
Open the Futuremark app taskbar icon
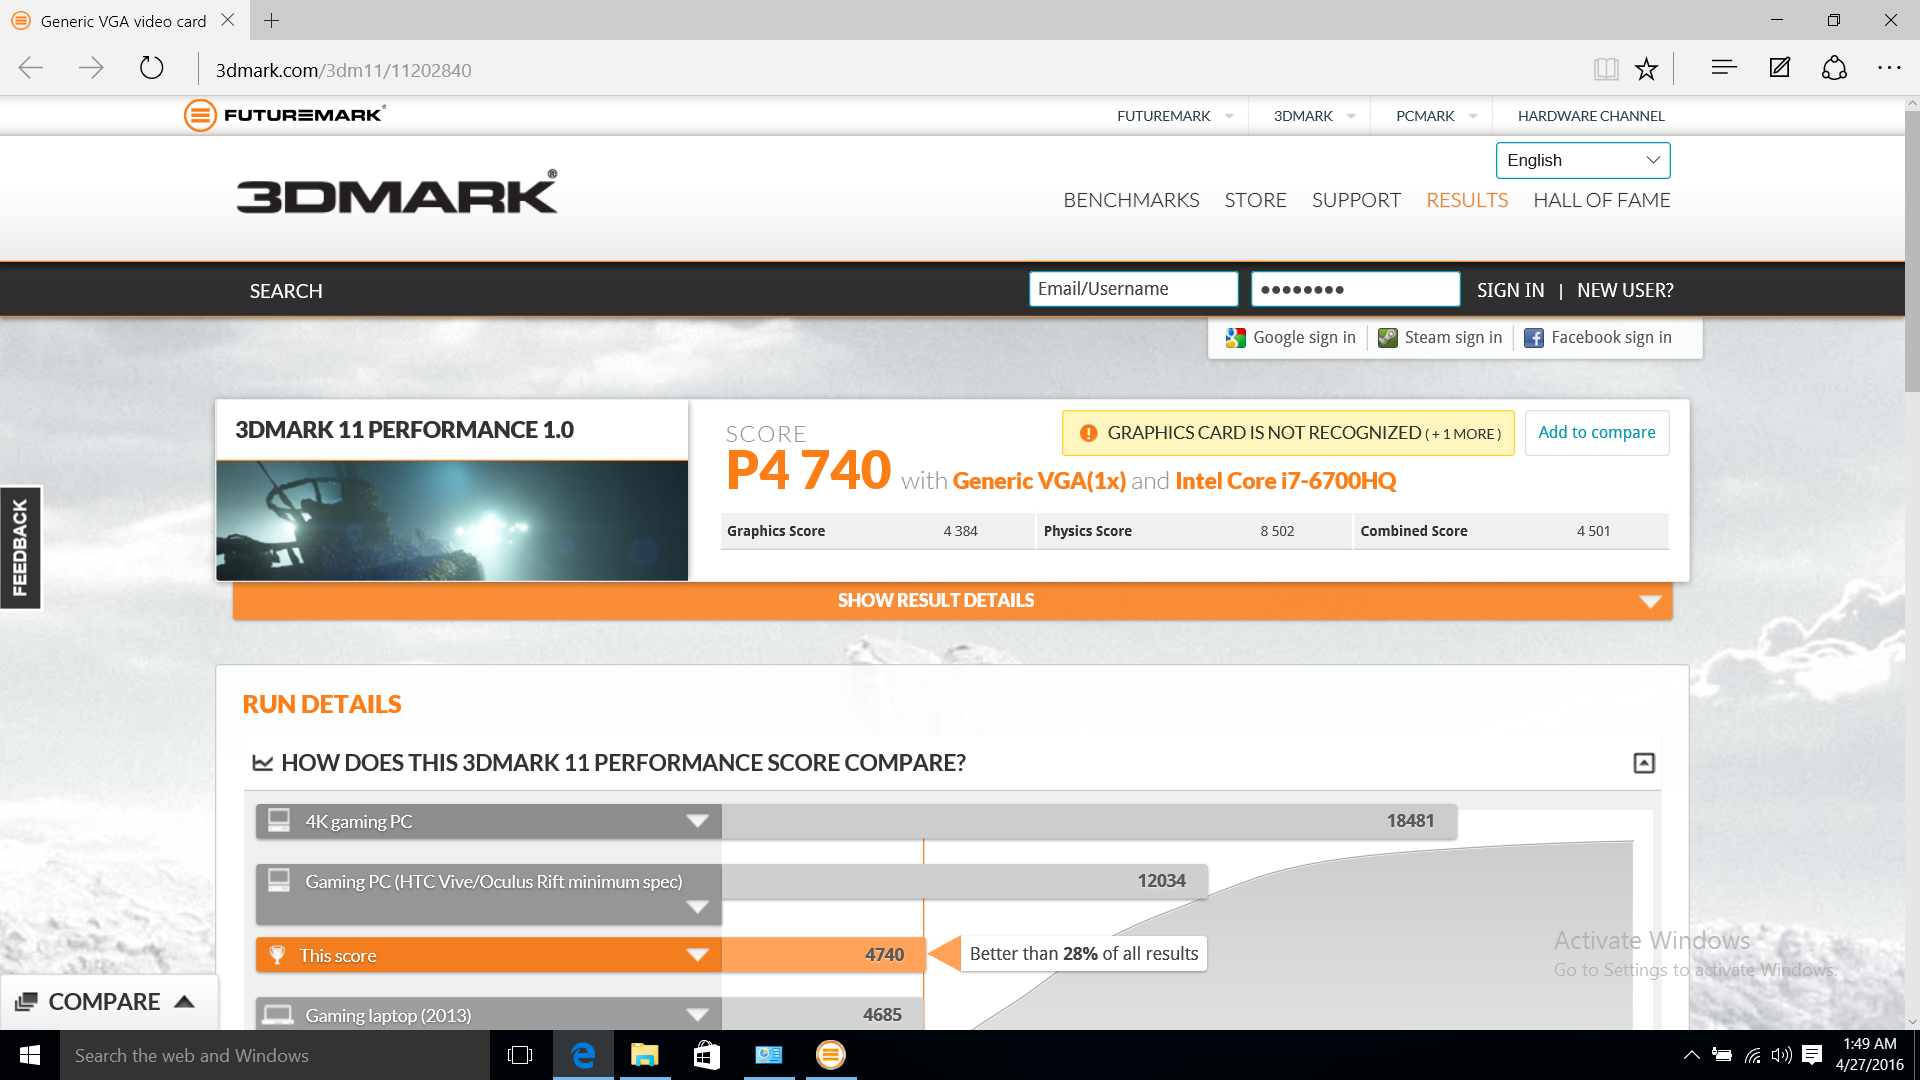(x=831, y=1055)
